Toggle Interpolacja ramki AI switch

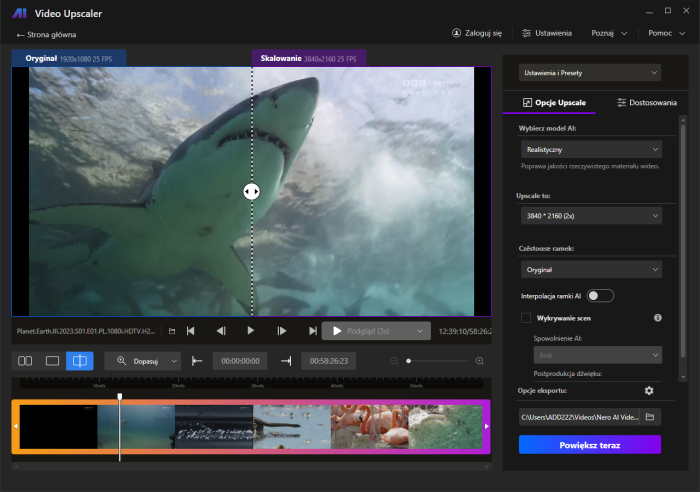(x=600, y=296)
